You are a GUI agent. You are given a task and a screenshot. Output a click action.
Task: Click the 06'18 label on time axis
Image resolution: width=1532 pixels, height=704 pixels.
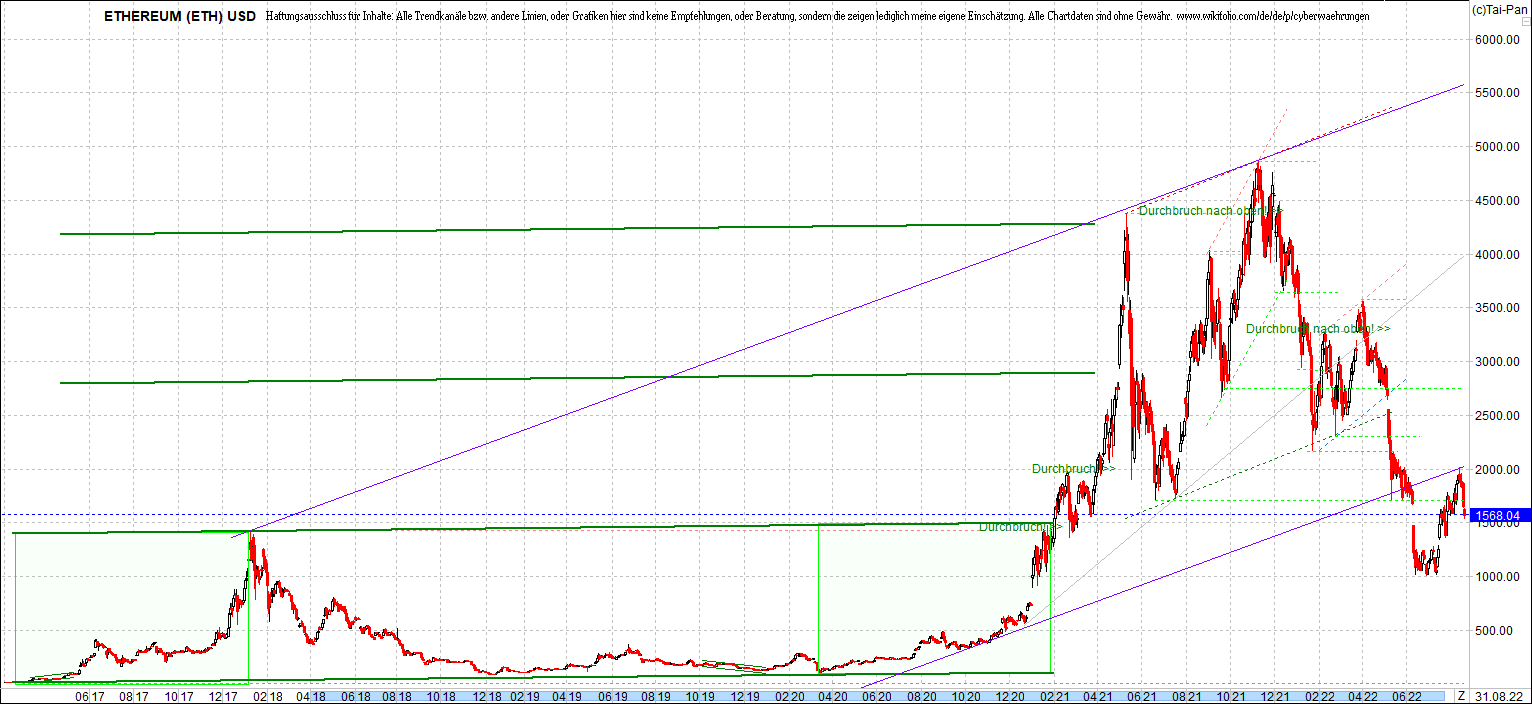point(356,696)
